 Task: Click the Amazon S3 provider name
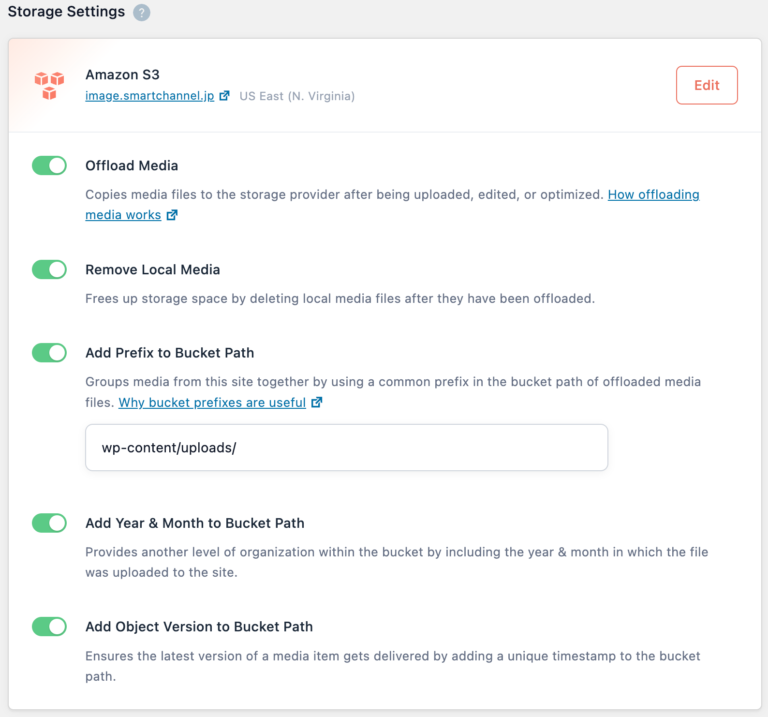coord(122,75)
